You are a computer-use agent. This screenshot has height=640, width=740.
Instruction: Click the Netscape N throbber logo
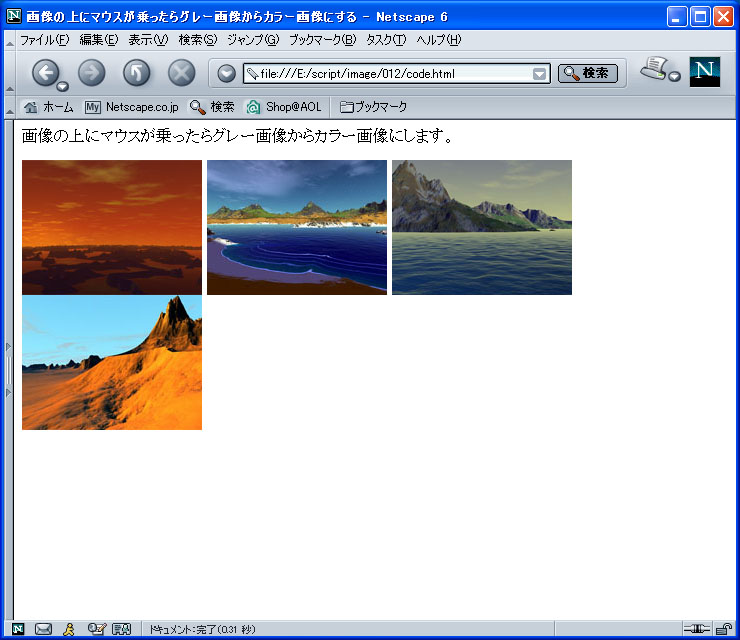tap(704, 72)
